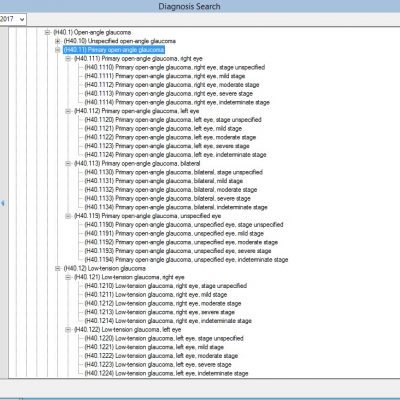Collapse H40.119 unspecified eye branch

coord(68,216)
